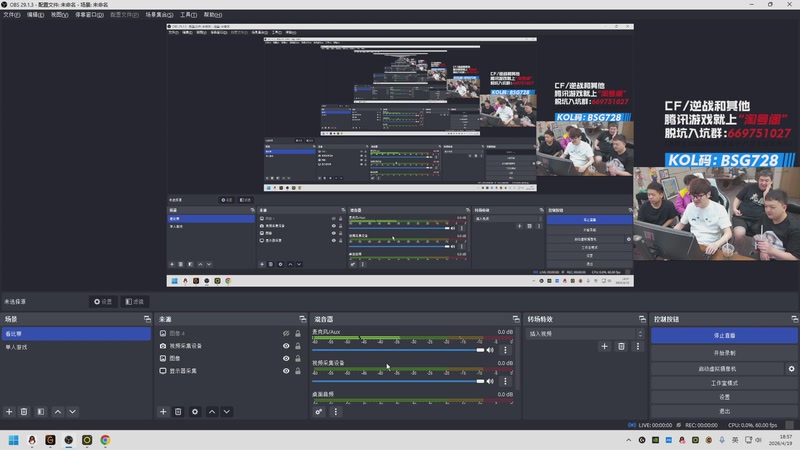Toggle lock on 显示器采集 source
Screen dimensions: 800x450
point(298,371)
